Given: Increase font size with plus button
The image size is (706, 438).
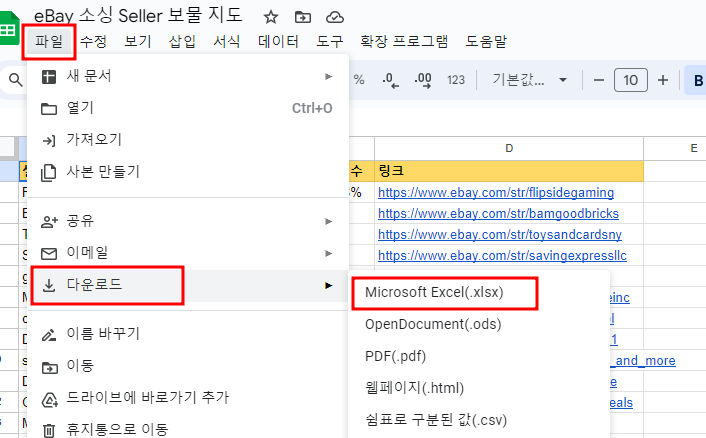Looking at the screenshot, I should point(663,81).
